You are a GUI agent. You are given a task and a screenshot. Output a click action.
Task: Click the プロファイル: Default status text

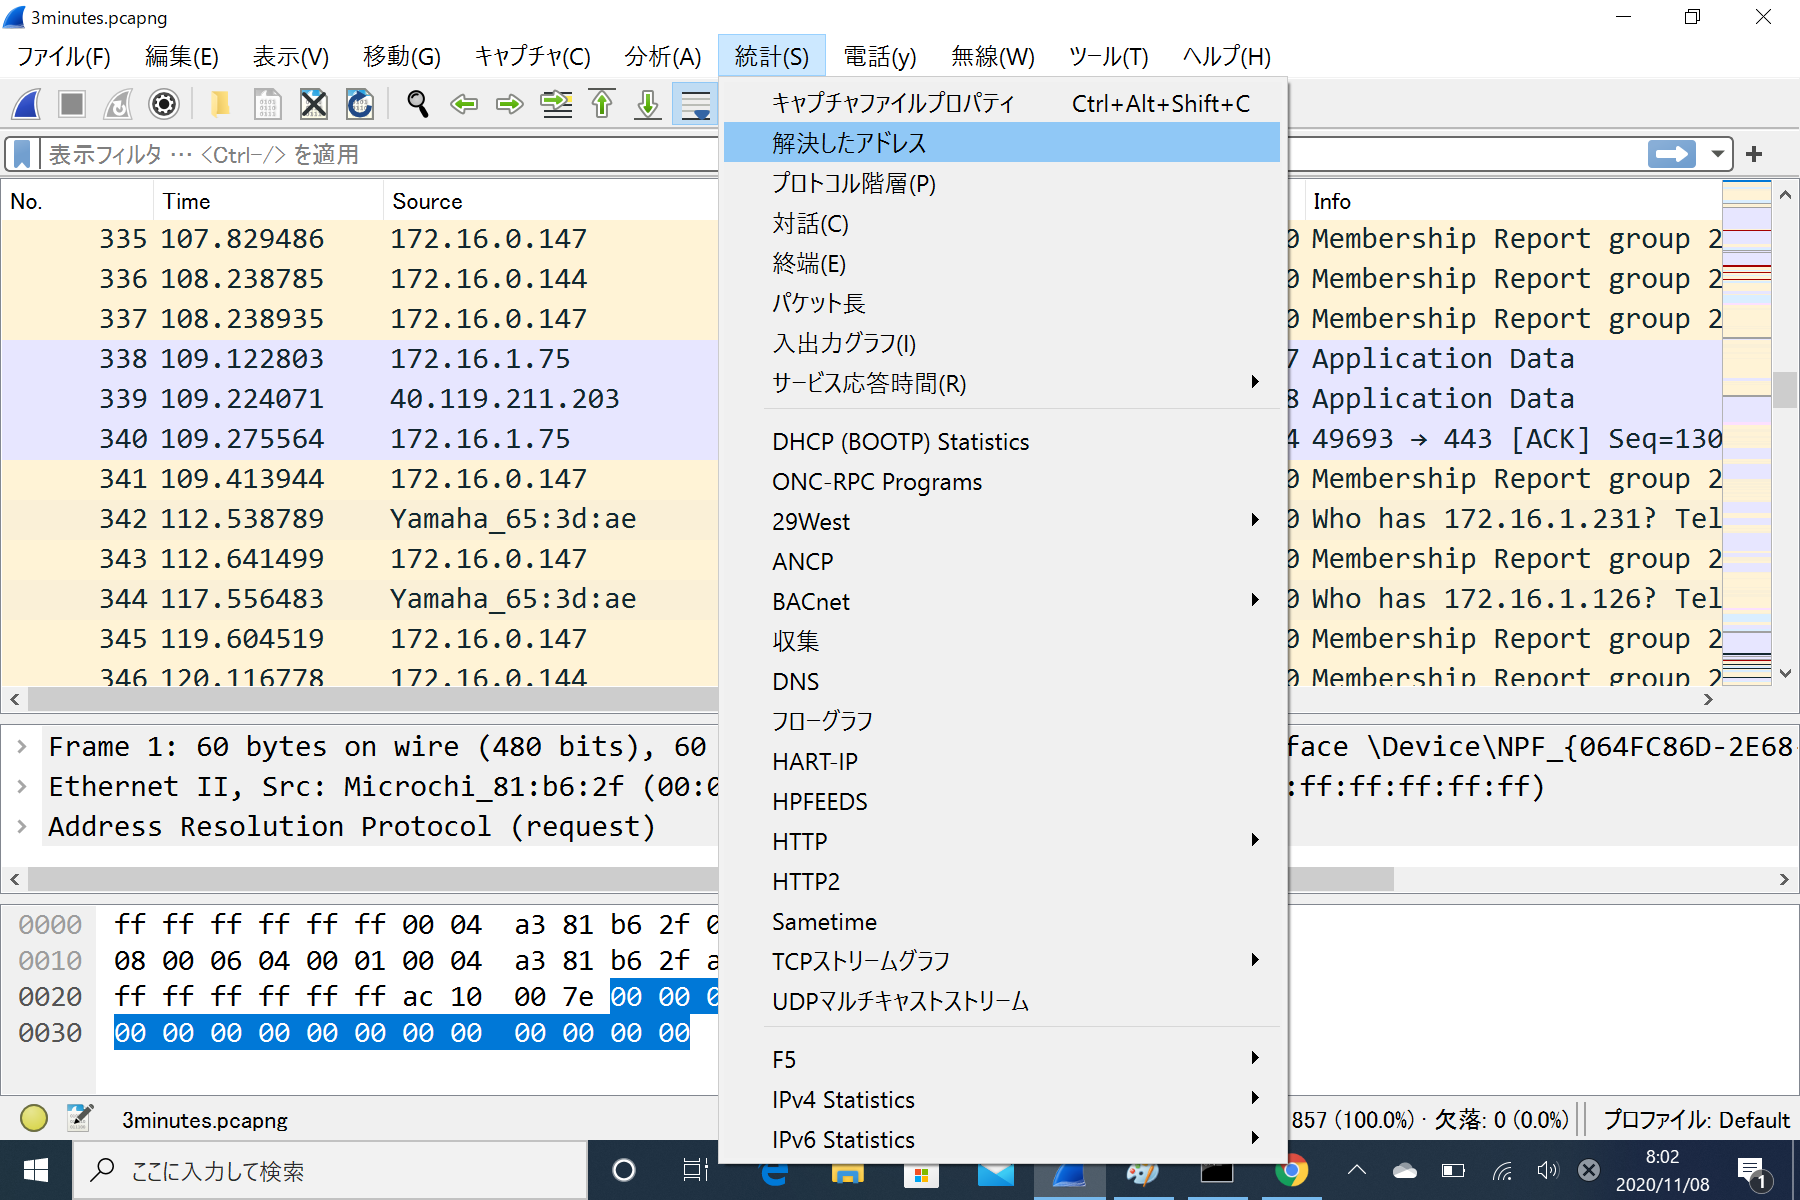point(1696,1119)
